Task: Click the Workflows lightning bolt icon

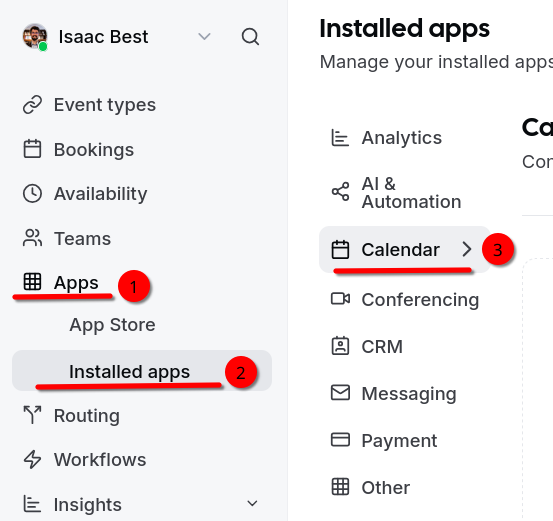Action: tap(32, 459)
